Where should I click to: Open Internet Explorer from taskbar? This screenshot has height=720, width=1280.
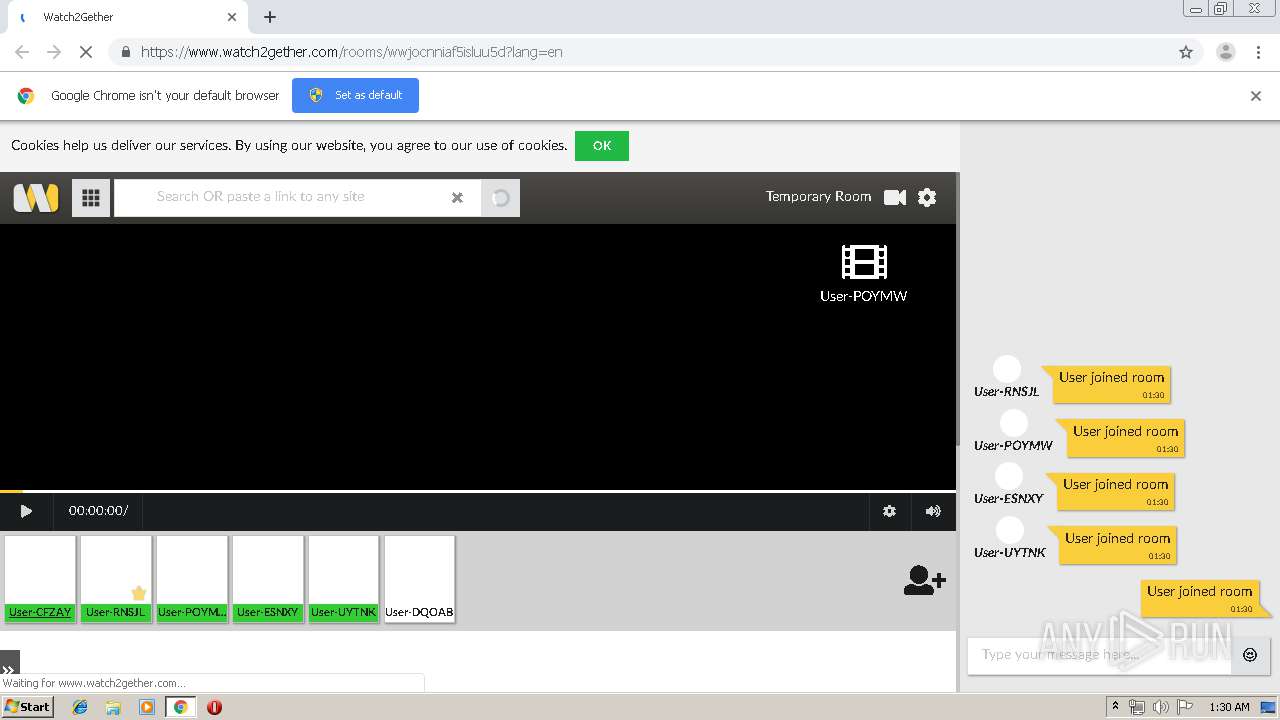coord(80,707)
